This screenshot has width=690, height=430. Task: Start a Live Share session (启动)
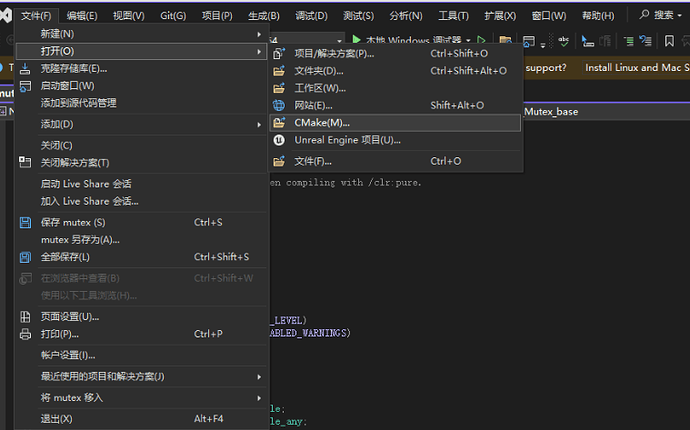pyautogui.click(x=86, y=184)
